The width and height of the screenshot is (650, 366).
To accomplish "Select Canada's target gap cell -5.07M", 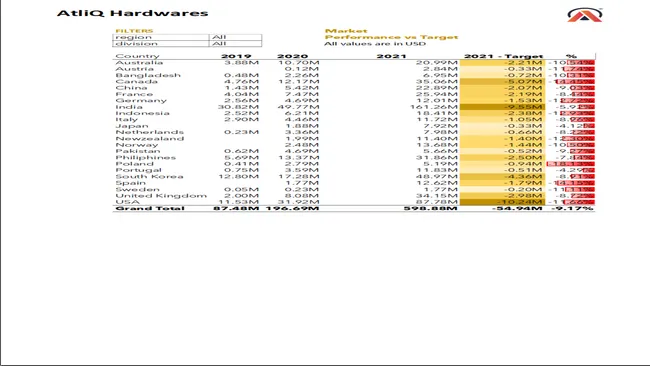I will coord(502,82).
